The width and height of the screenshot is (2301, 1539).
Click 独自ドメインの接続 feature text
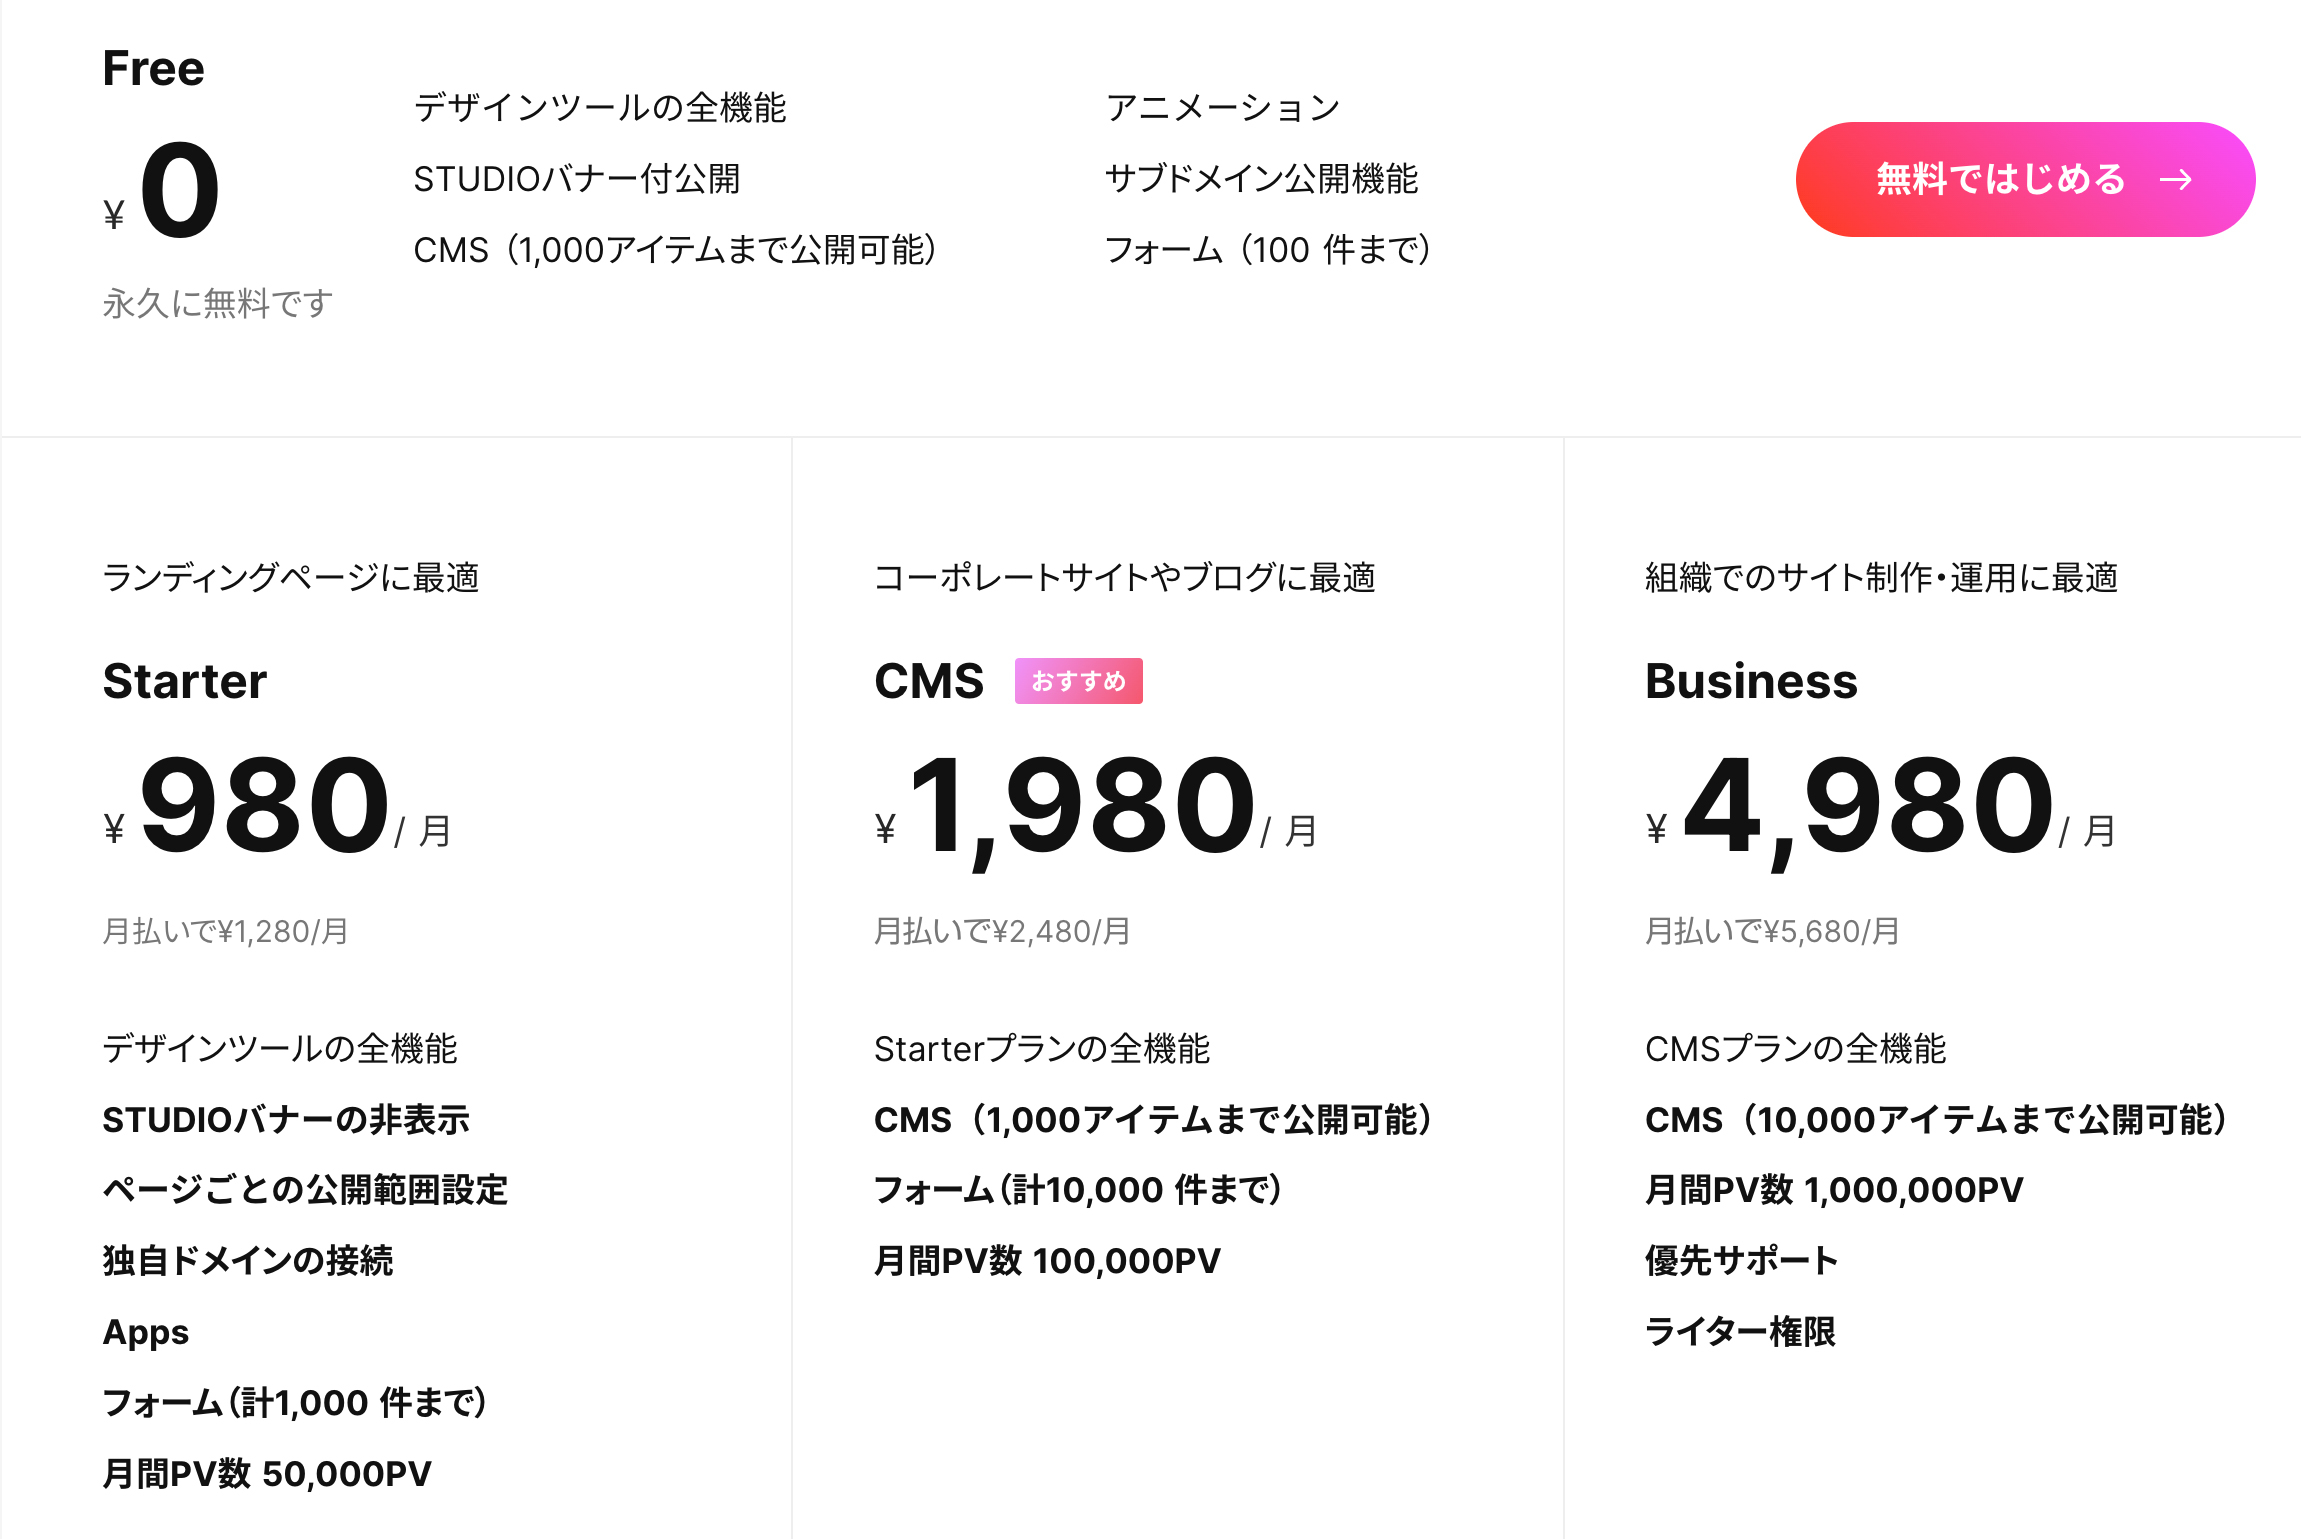pyautogui.click(x=248, y=1261)
